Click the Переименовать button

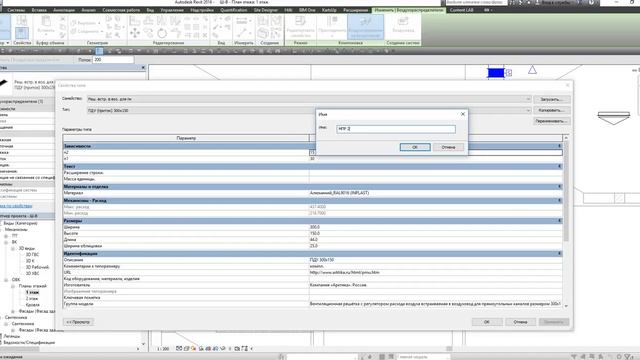(551, 121)
